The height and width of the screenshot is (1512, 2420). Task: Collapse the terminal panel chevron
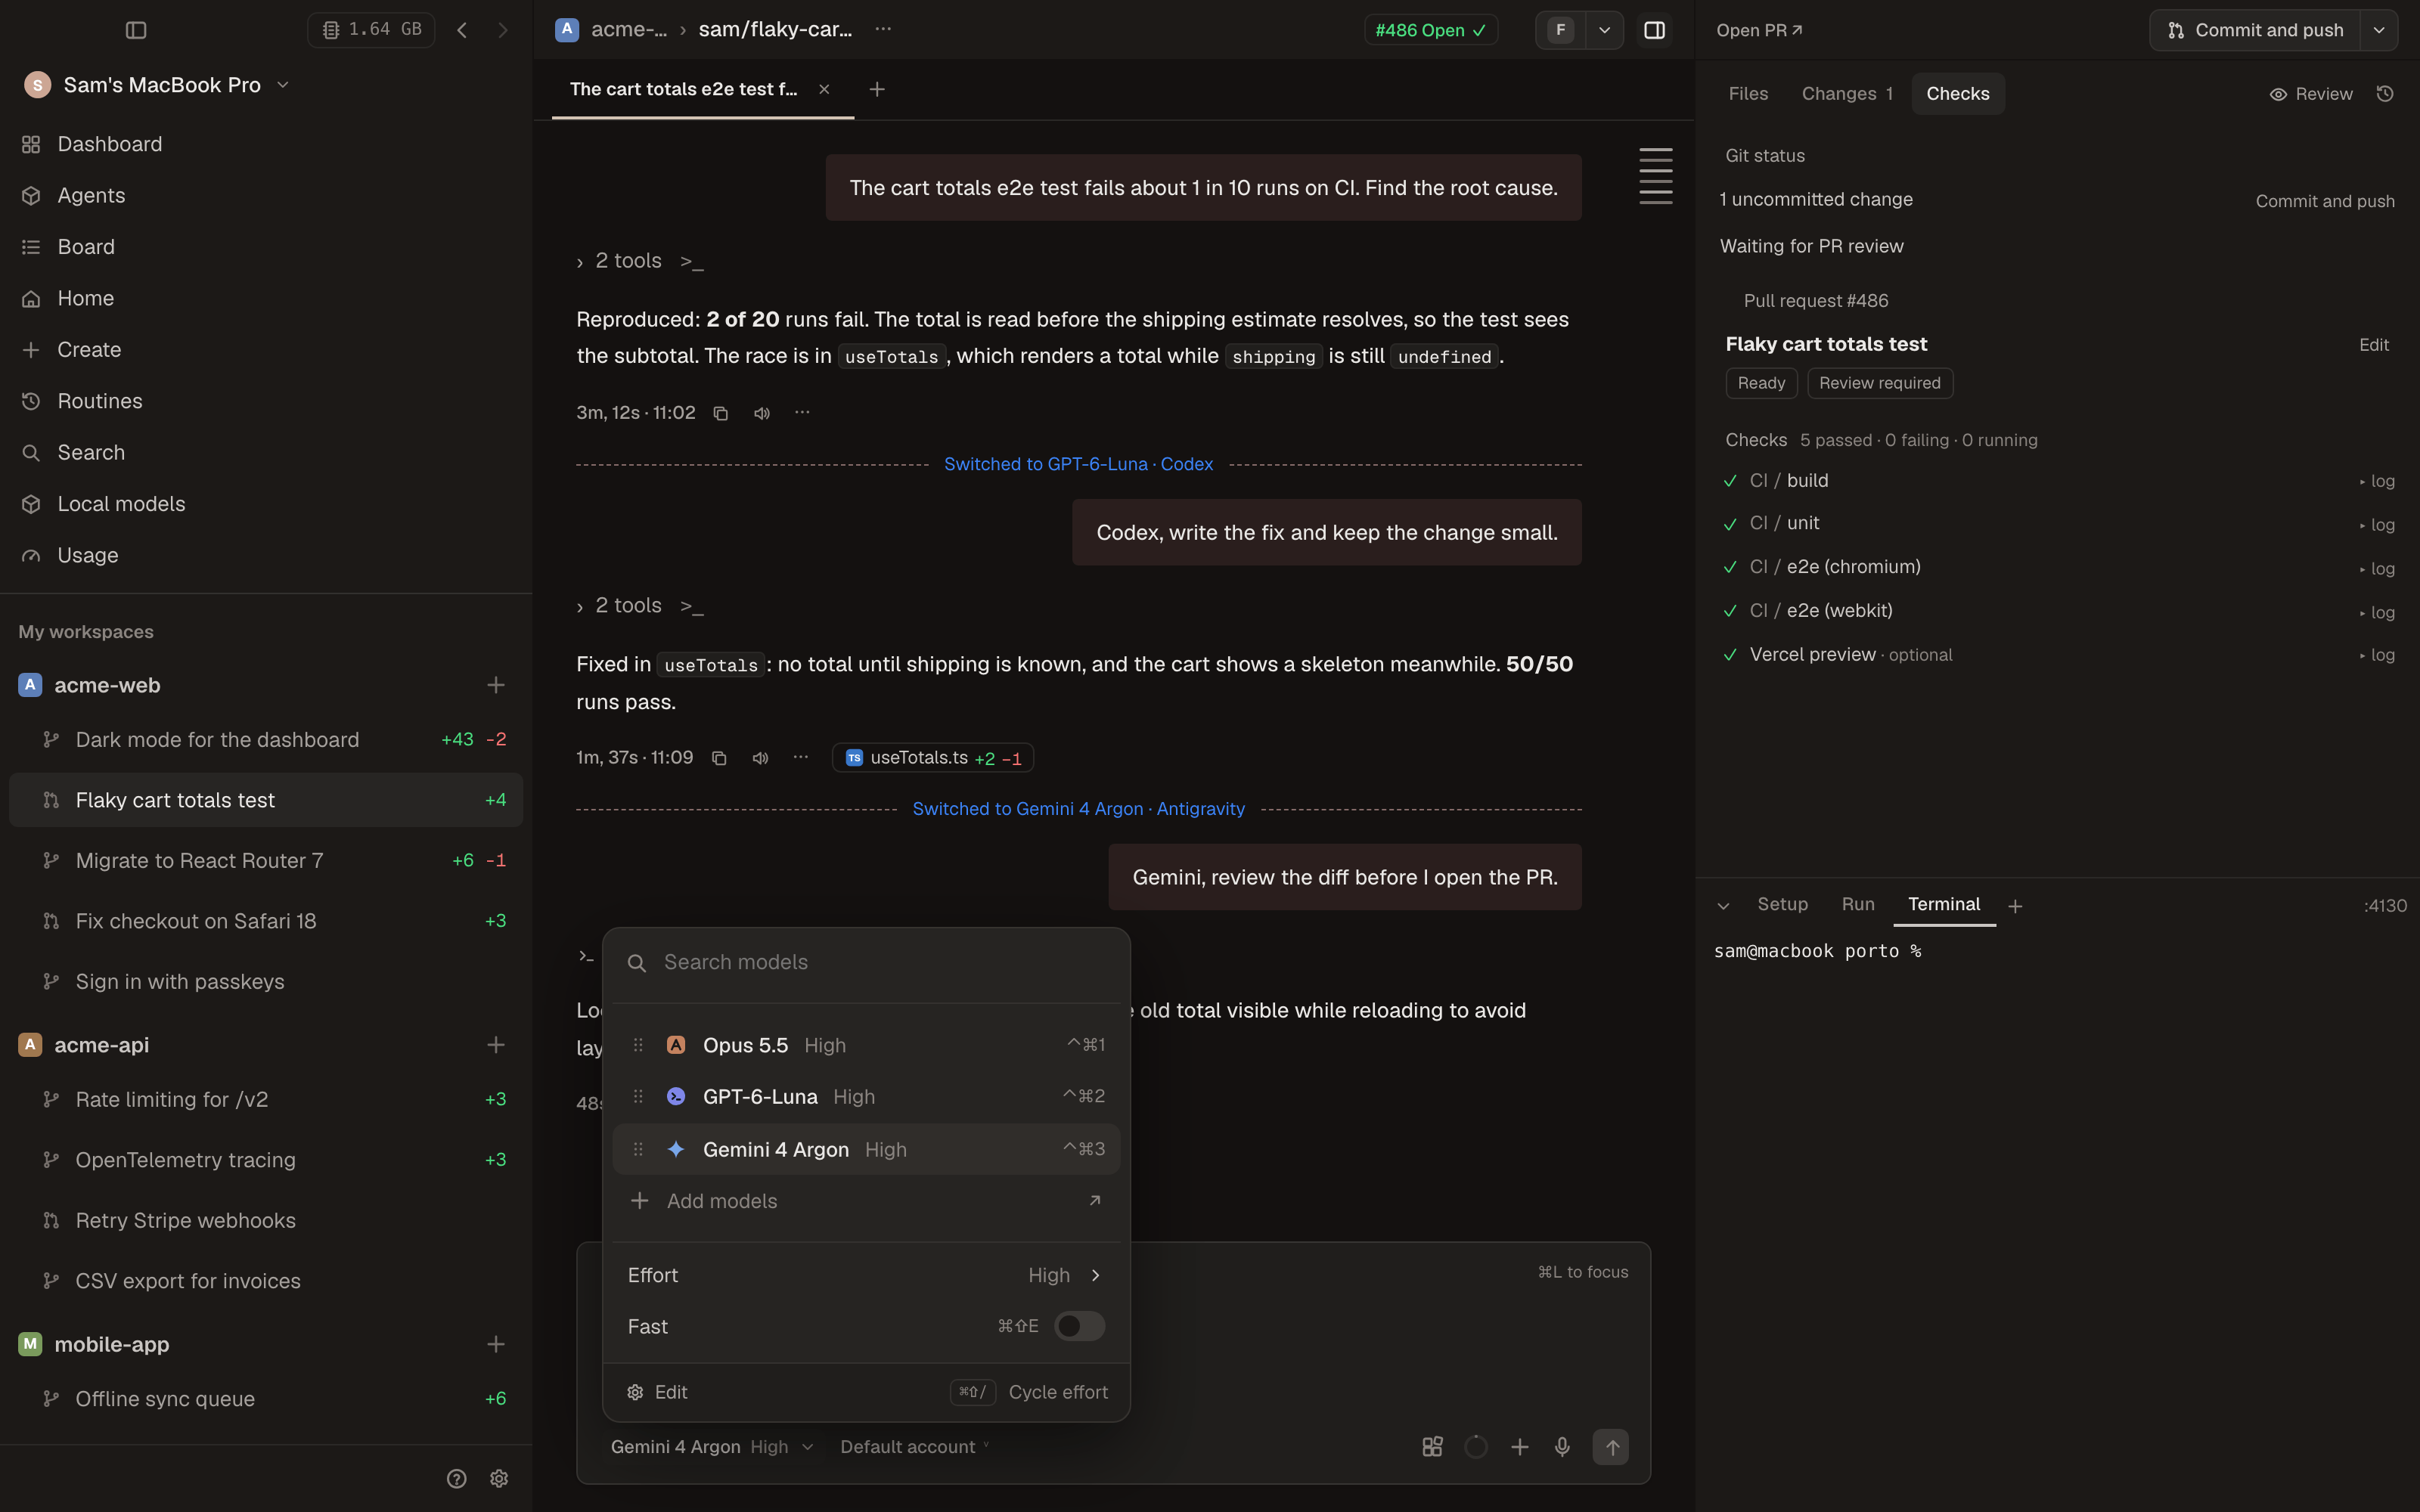1723,906
